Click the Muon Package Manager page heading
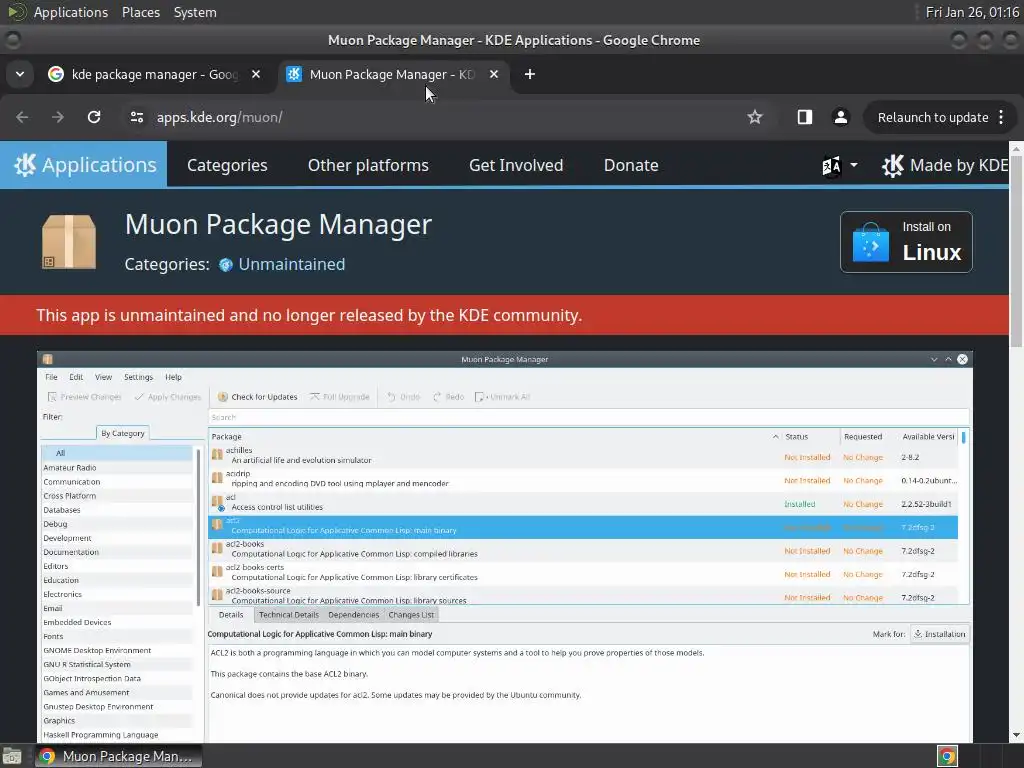1024x768 pixels. (278, 225)
